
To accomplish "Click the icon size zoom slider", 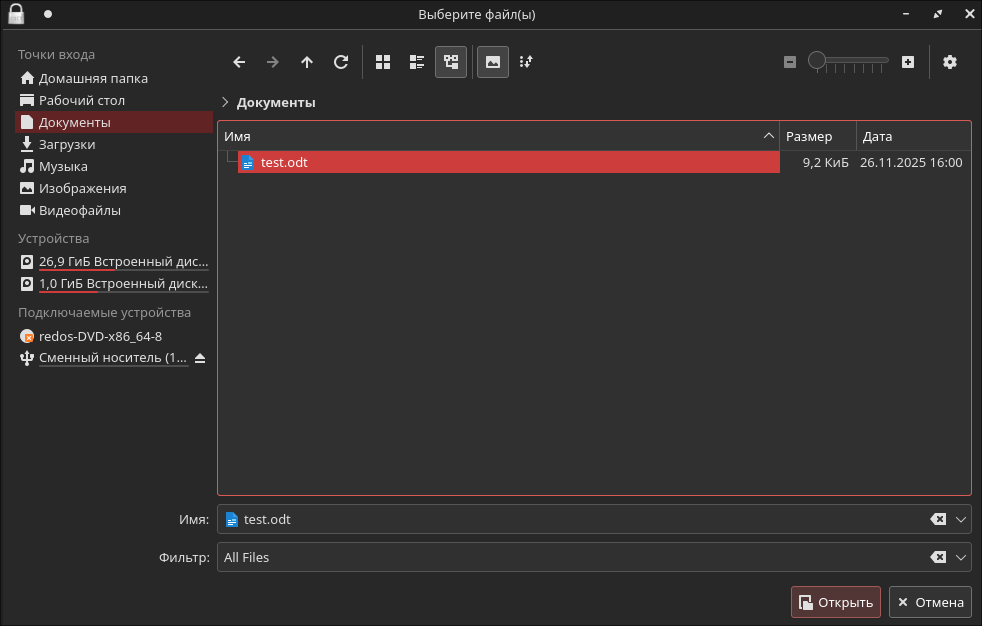I will point(848,62).
